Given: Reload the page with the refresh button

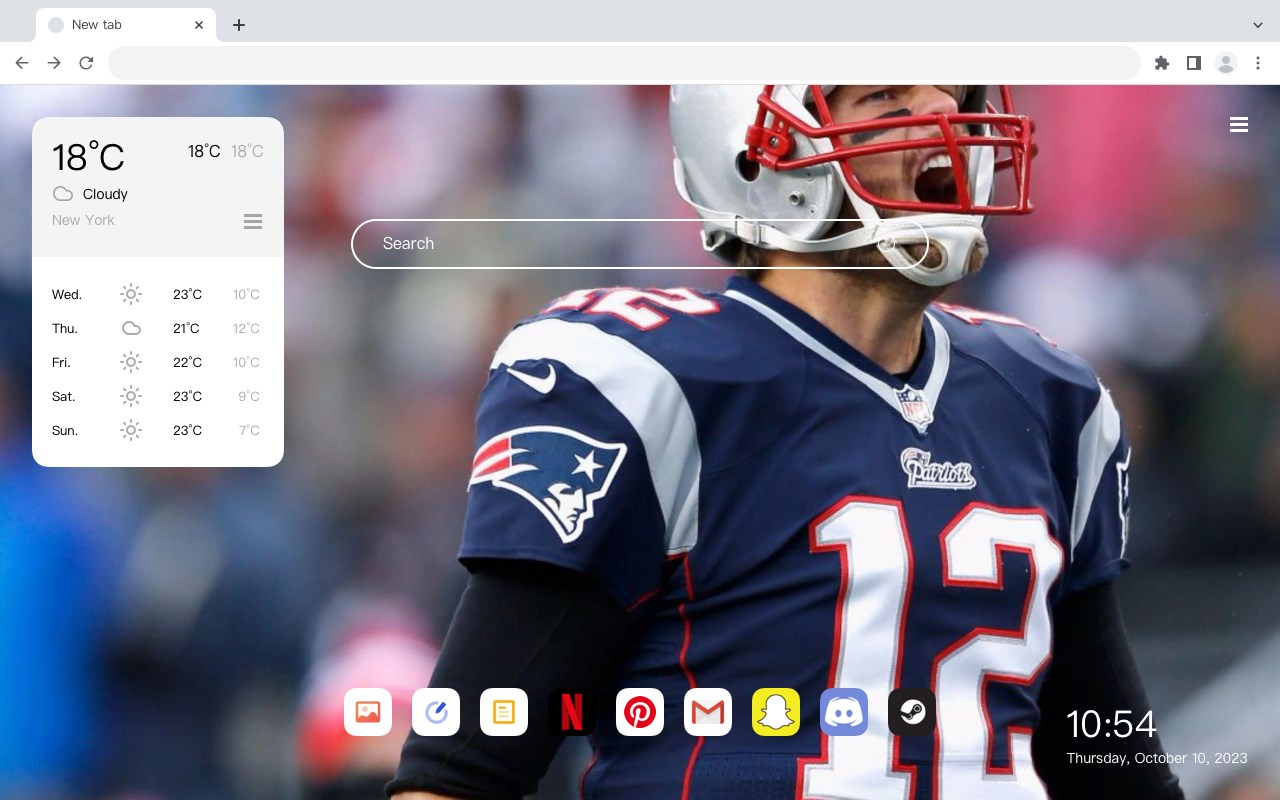Looking at the screenshot, I should [86, 63].
